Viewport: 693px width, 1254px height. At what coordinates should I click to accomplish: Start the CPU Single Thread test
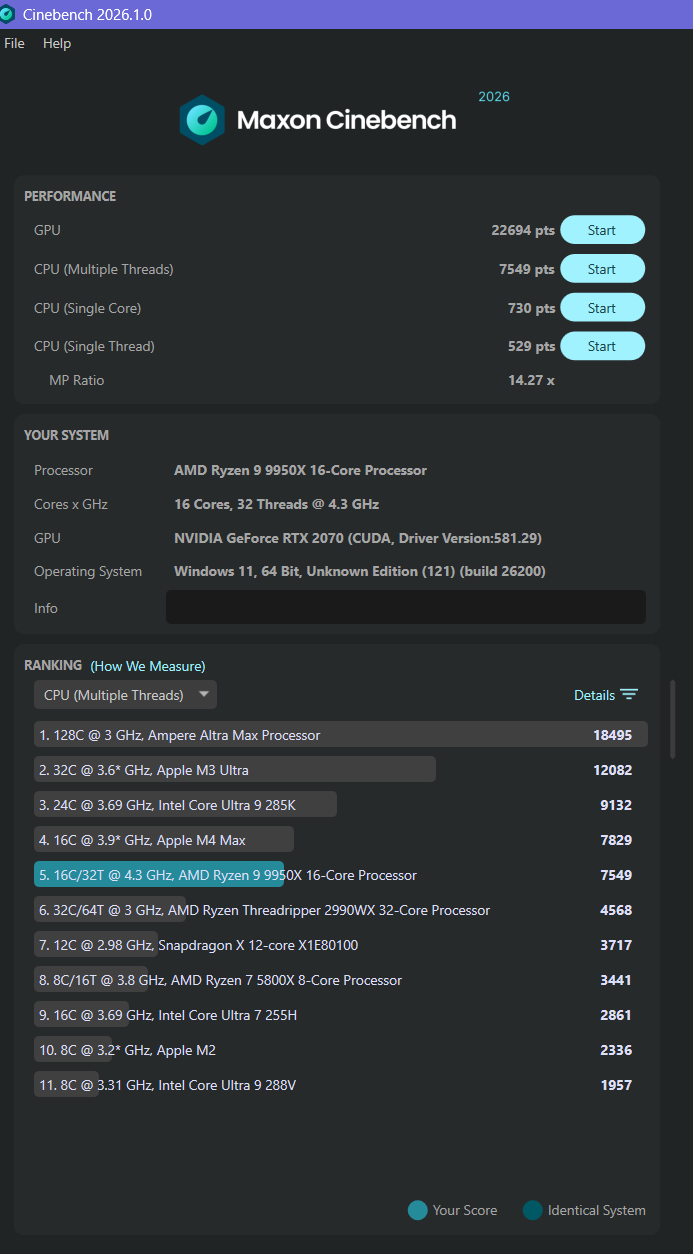pyautogui.click(x=602, y=346)
